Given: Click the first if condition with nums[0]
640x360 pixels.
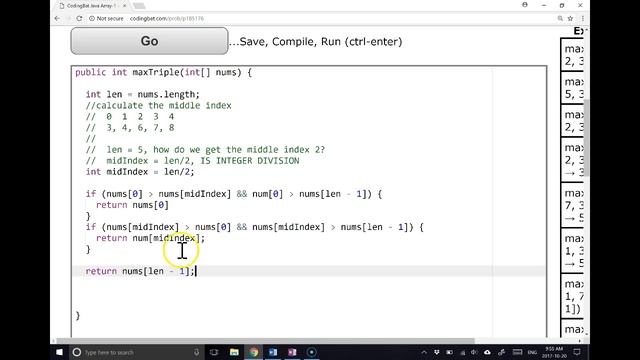Looking at the screenshot, I should 233,194.
